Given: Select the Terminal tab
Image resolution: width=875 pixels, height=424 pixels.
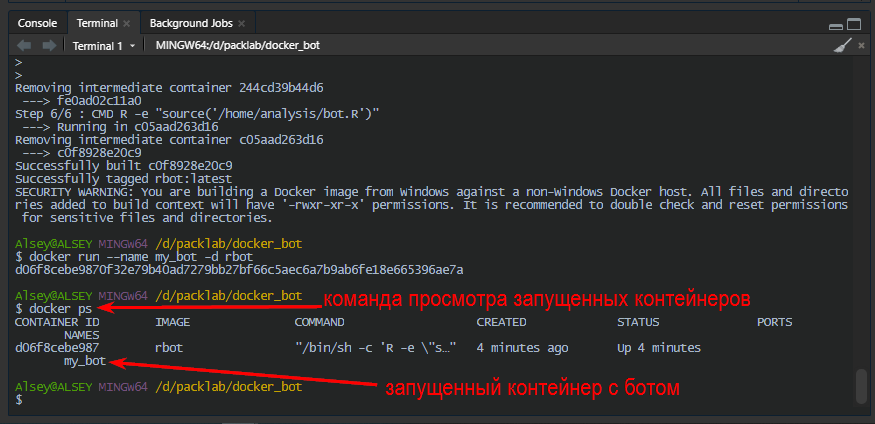Looking at the screenshot, I should 97,22.
